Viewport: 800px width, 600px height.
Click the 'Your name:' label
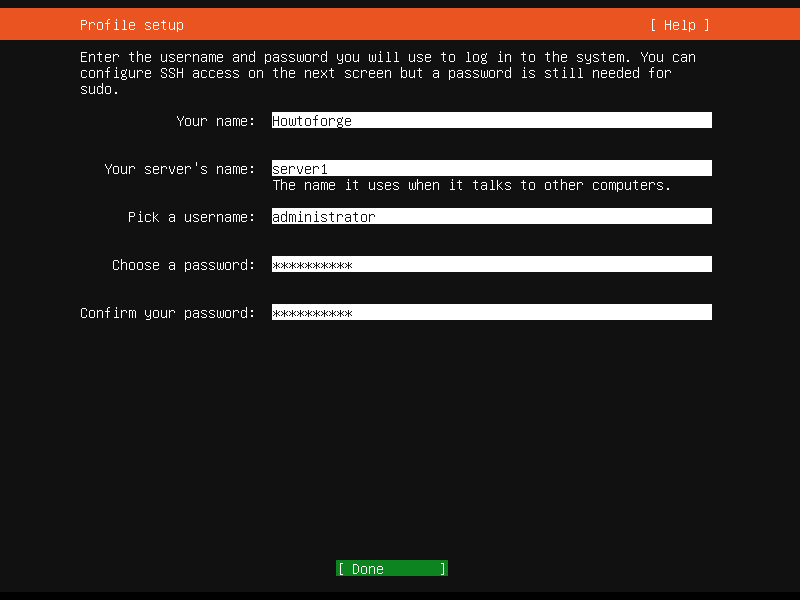coord(215,121)
